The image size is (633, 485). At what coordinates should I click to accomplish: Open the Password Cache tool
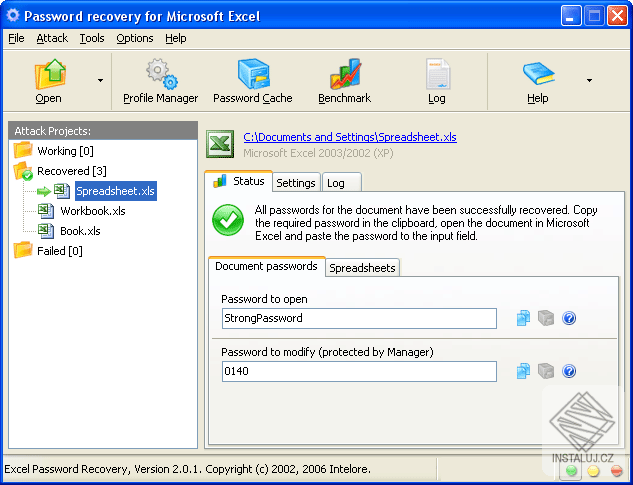[253, 82]
